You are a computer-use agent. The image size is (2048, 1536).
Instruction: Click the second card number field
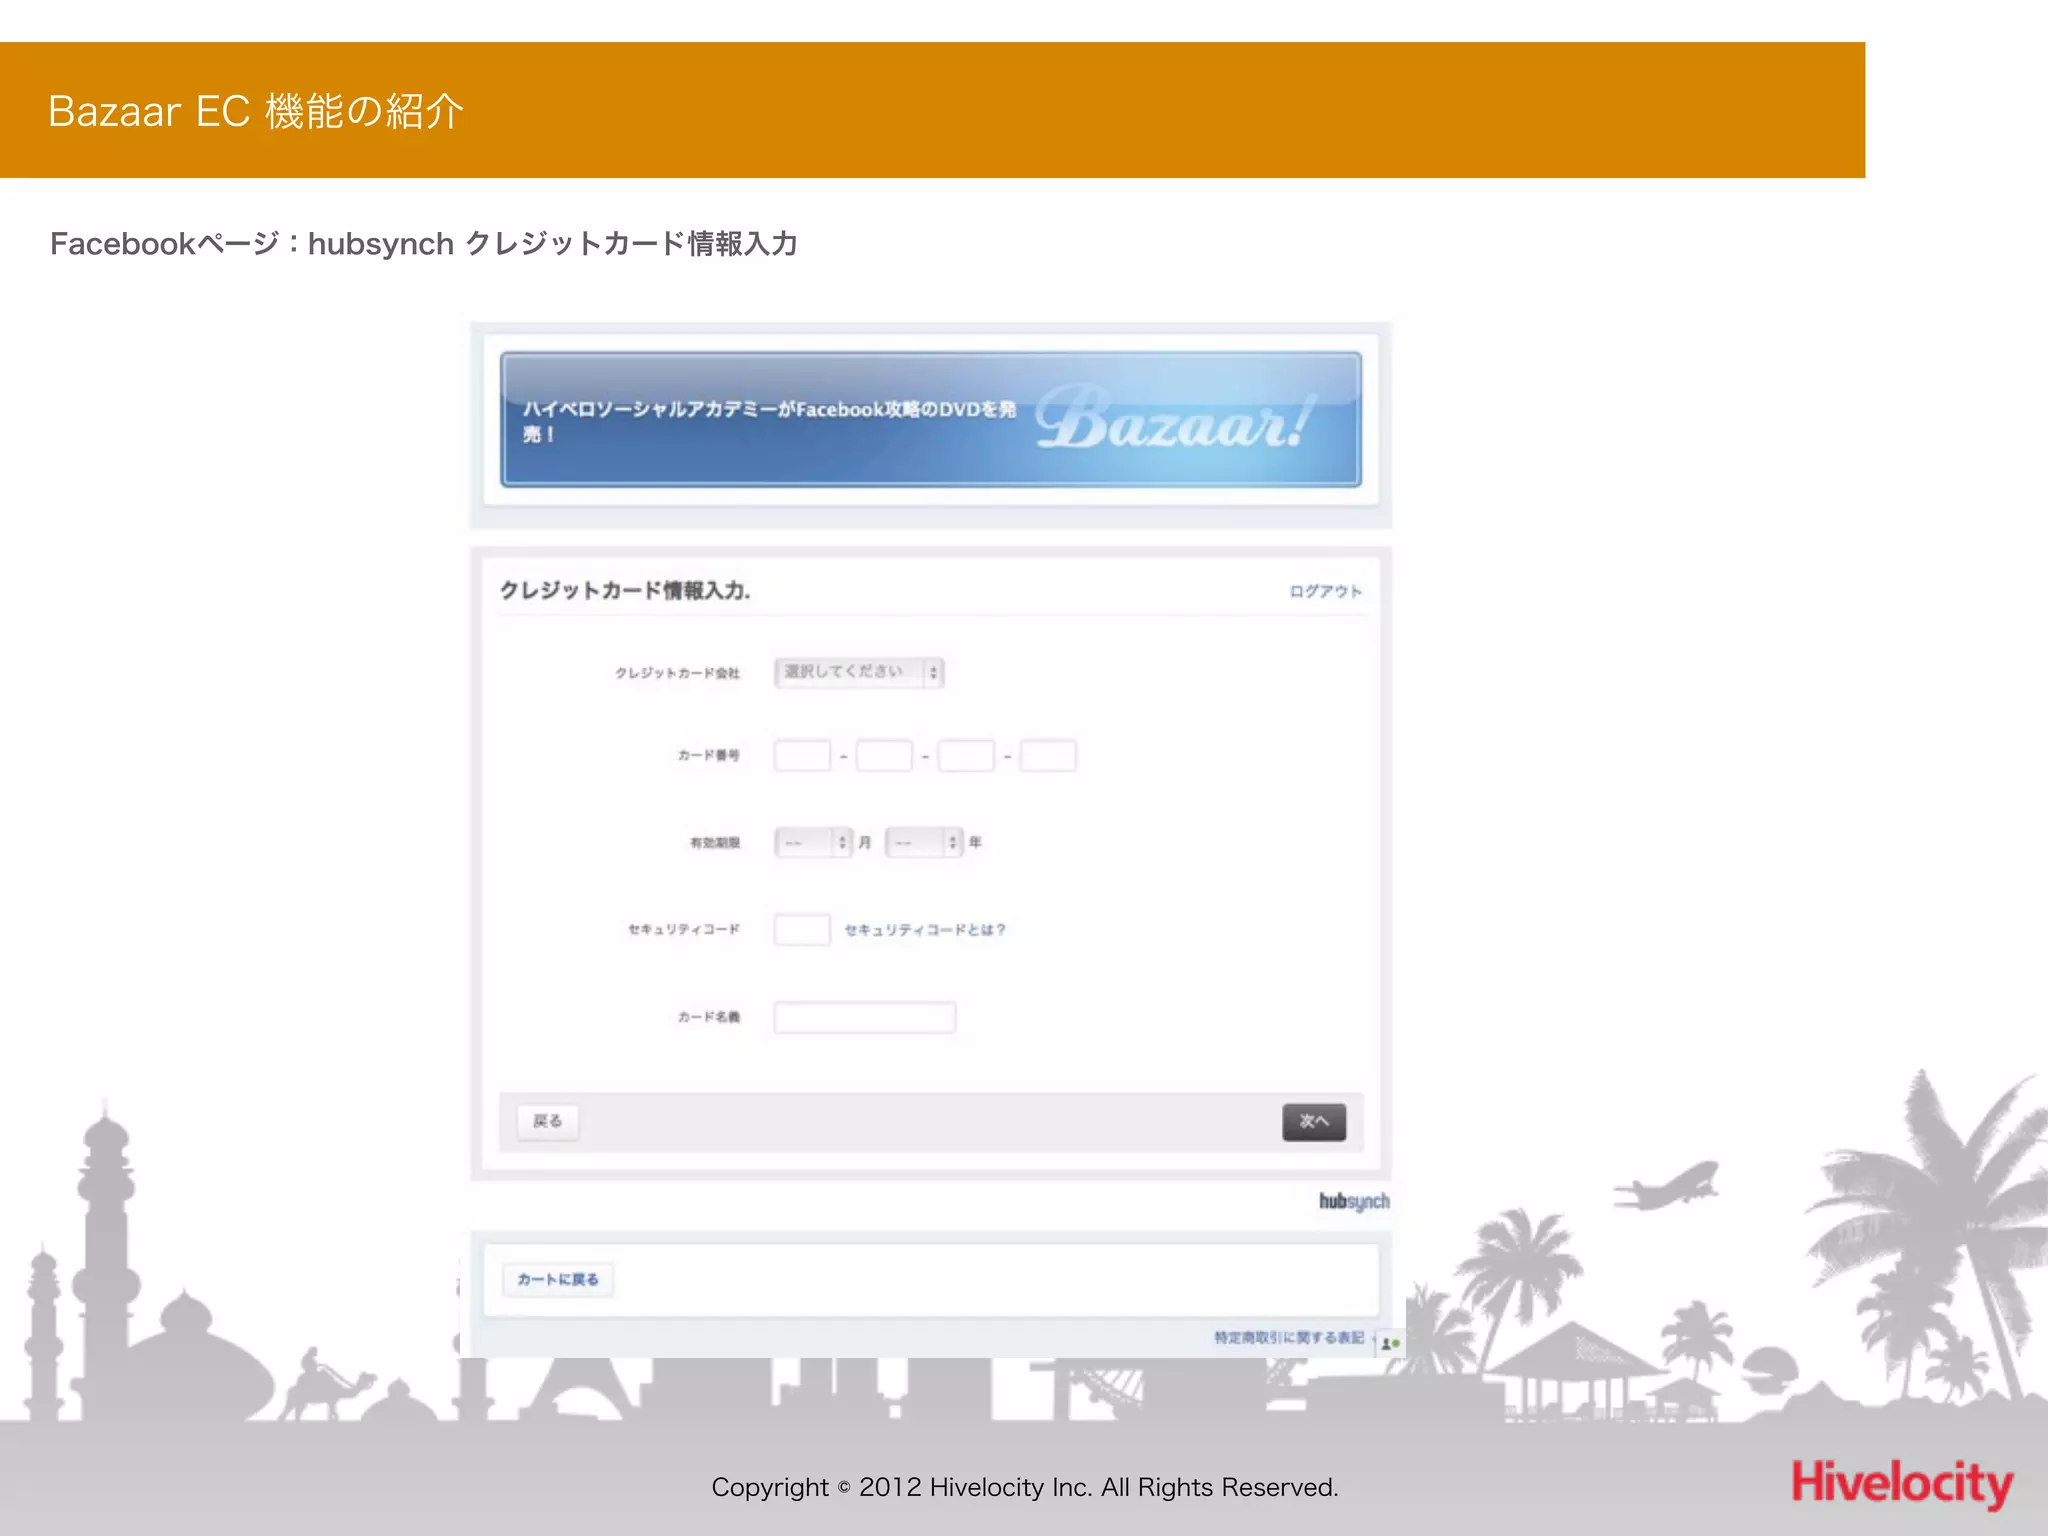(884, 755)
